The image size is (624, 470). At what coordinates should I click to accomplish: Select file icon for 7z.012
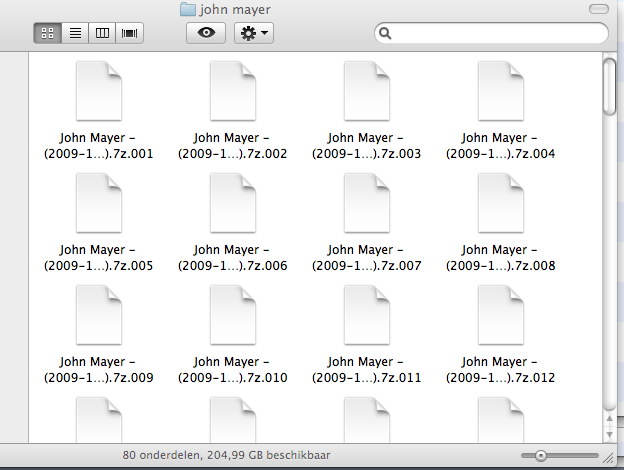click(x=501, y=314)
